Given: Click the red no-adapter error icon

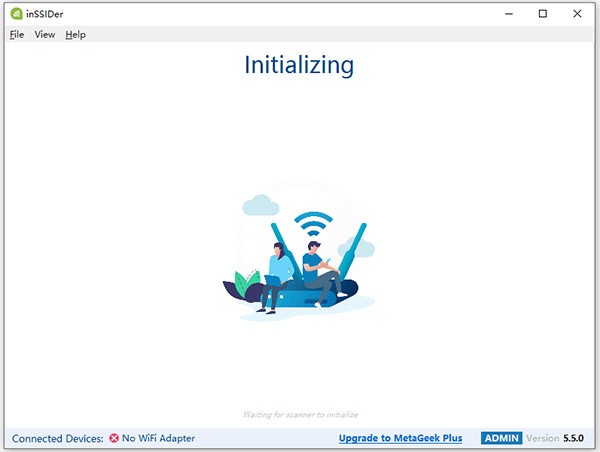Looking at the screenshot, I should tap(114, 438).
